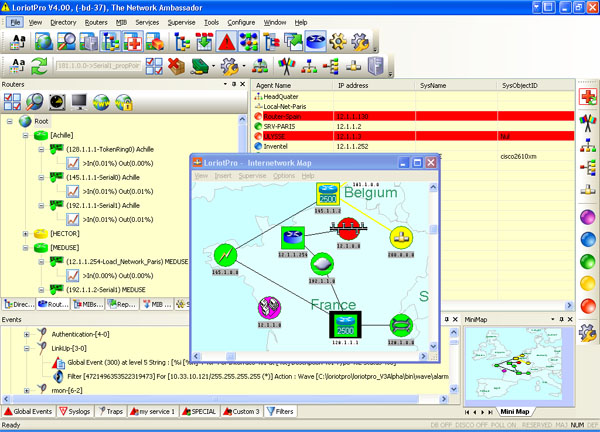Click the green refresh arrows toolbar icon
The width and height of the screenshot is (600, 432).
pos(39,67)
